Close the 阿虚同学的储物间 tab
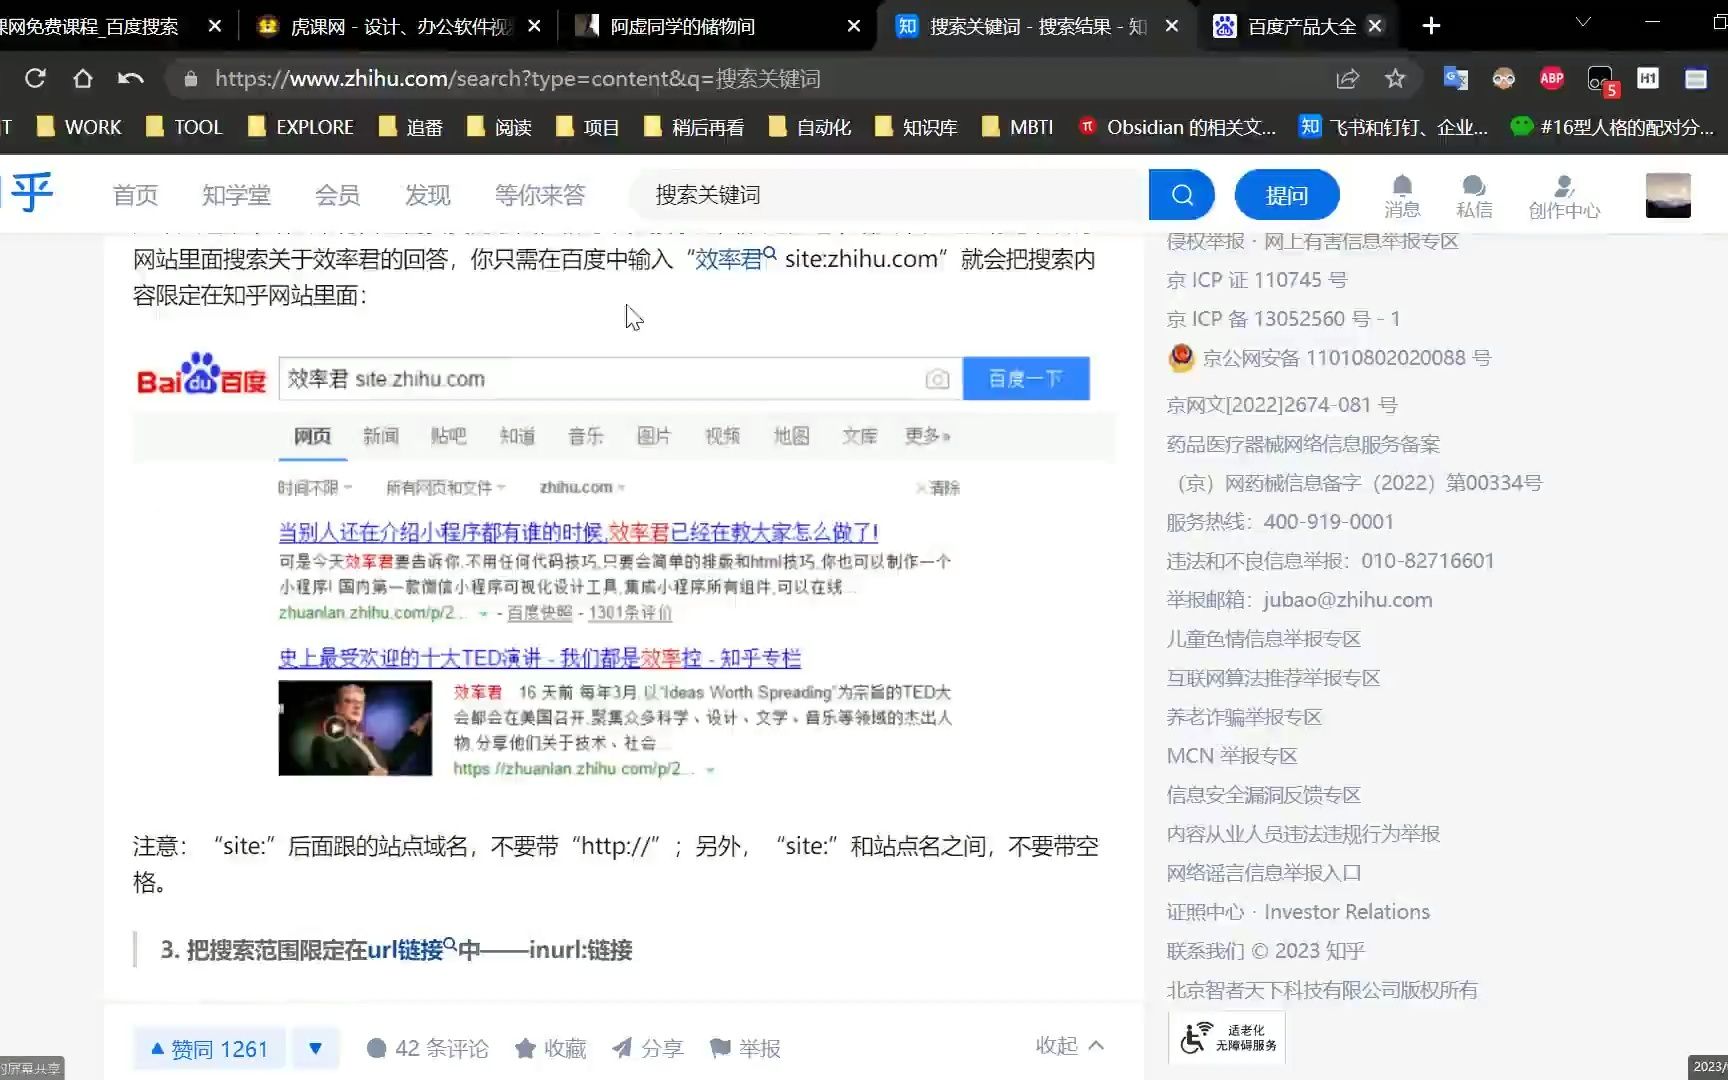Screen dimensions: 1728x1080 click(x=853, y=26)
